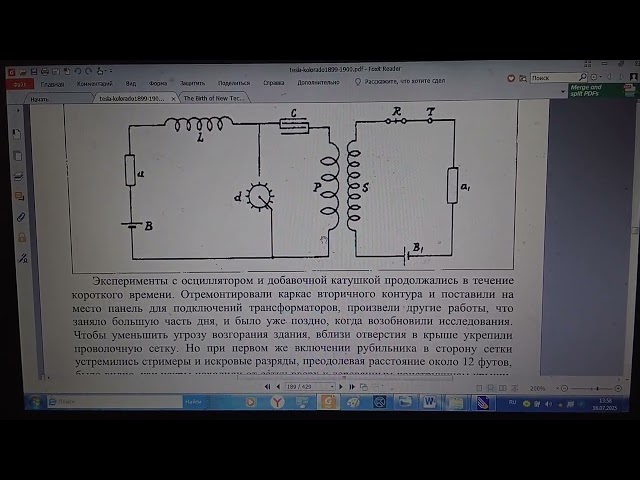Open the Справка ribbon tab
This screenshot has height=480, width=640.
[x=273, y=82]
